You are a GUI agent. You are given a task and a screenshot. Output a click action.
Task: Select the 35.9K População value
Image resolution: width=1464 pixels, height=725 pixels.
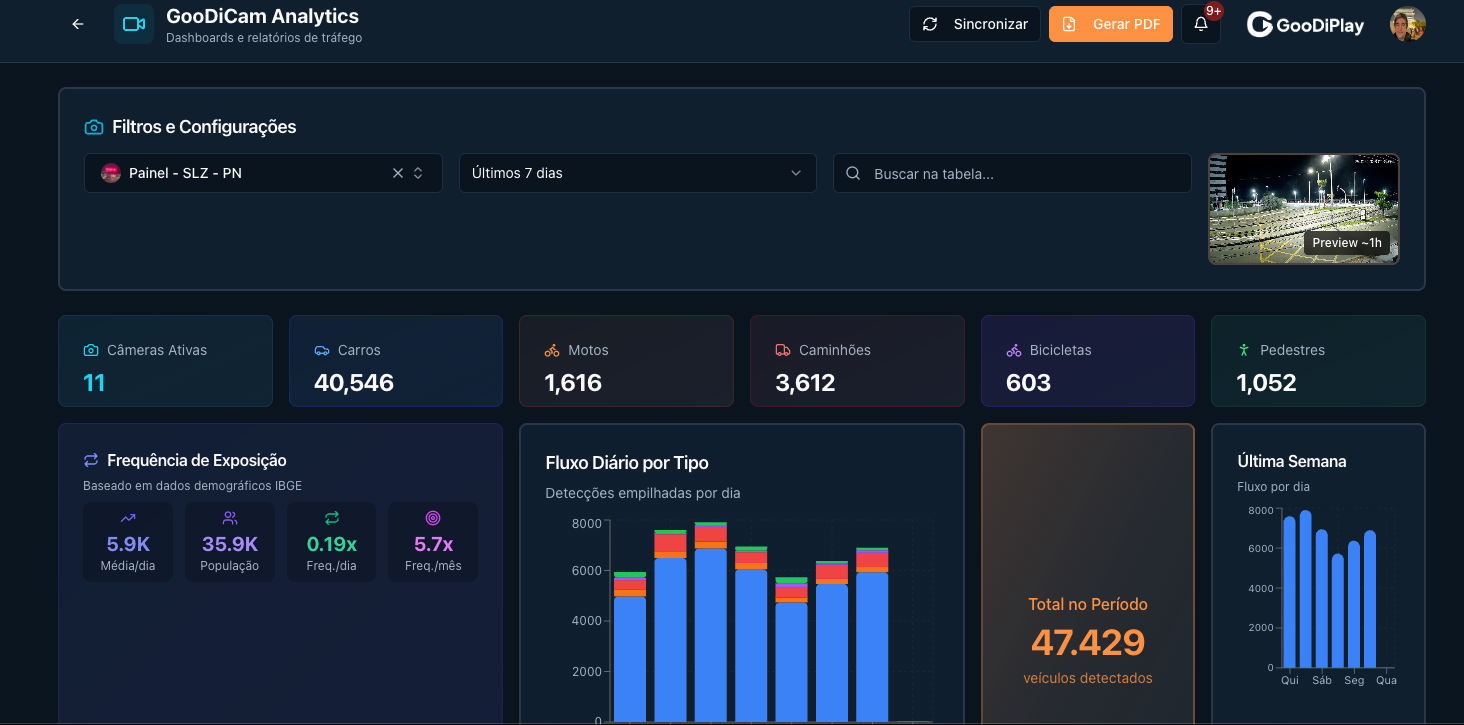click(x=230, y=545)
